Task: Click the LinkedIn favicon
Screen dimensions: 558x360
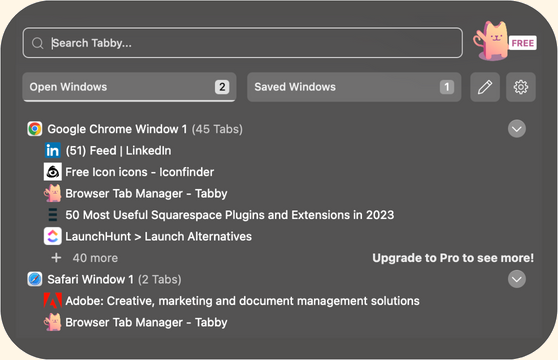Action: click(x=53, y=150)
